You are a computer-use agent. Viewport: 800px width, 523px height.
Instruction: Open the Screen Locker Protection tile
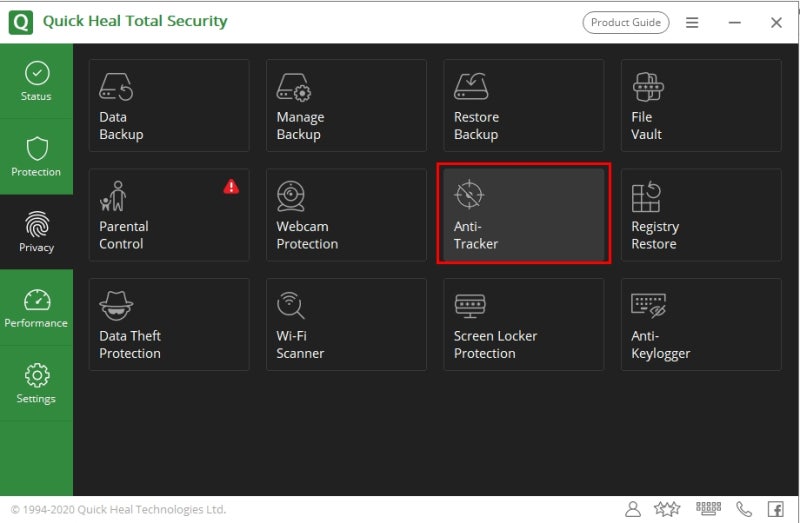(x=524, y=325)
